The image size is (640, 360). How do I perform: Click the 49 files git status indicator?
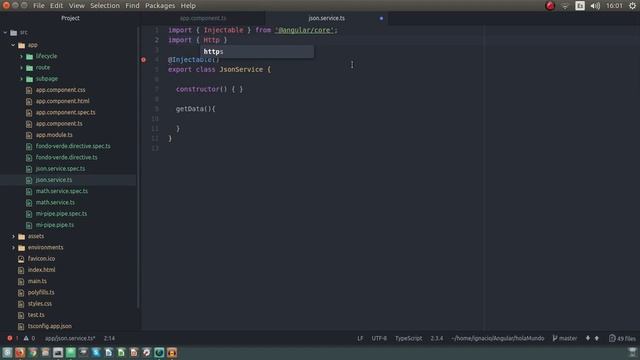pyautogui.click(x=622, y=338)
